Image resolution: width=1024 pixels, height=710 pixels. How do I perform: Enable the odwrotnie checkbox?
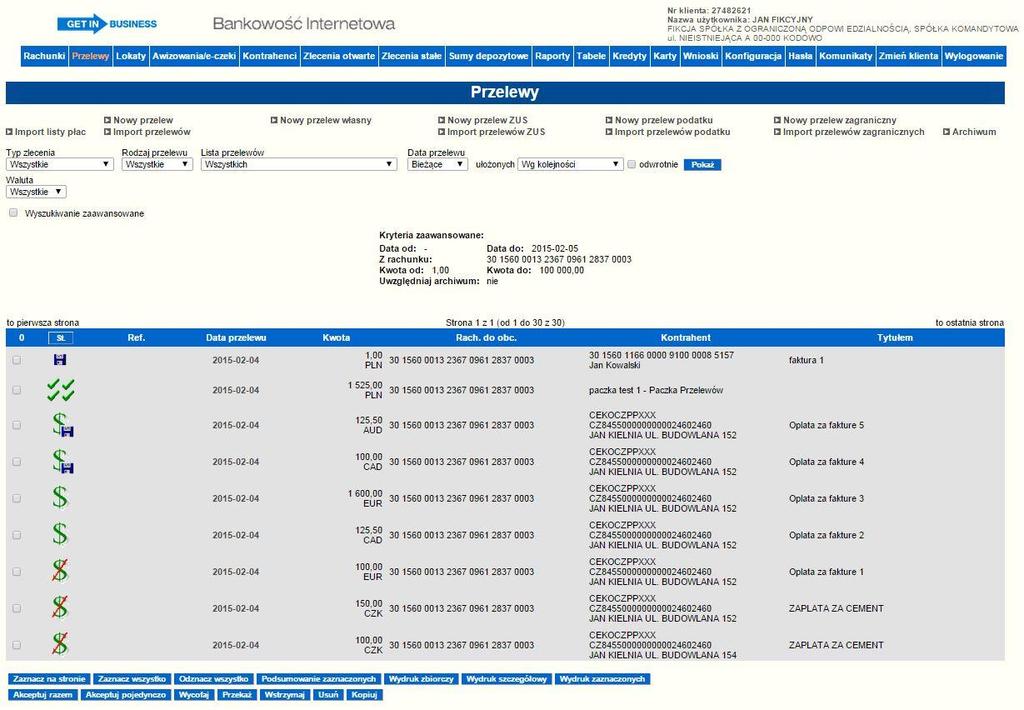(x=632, y=165)
